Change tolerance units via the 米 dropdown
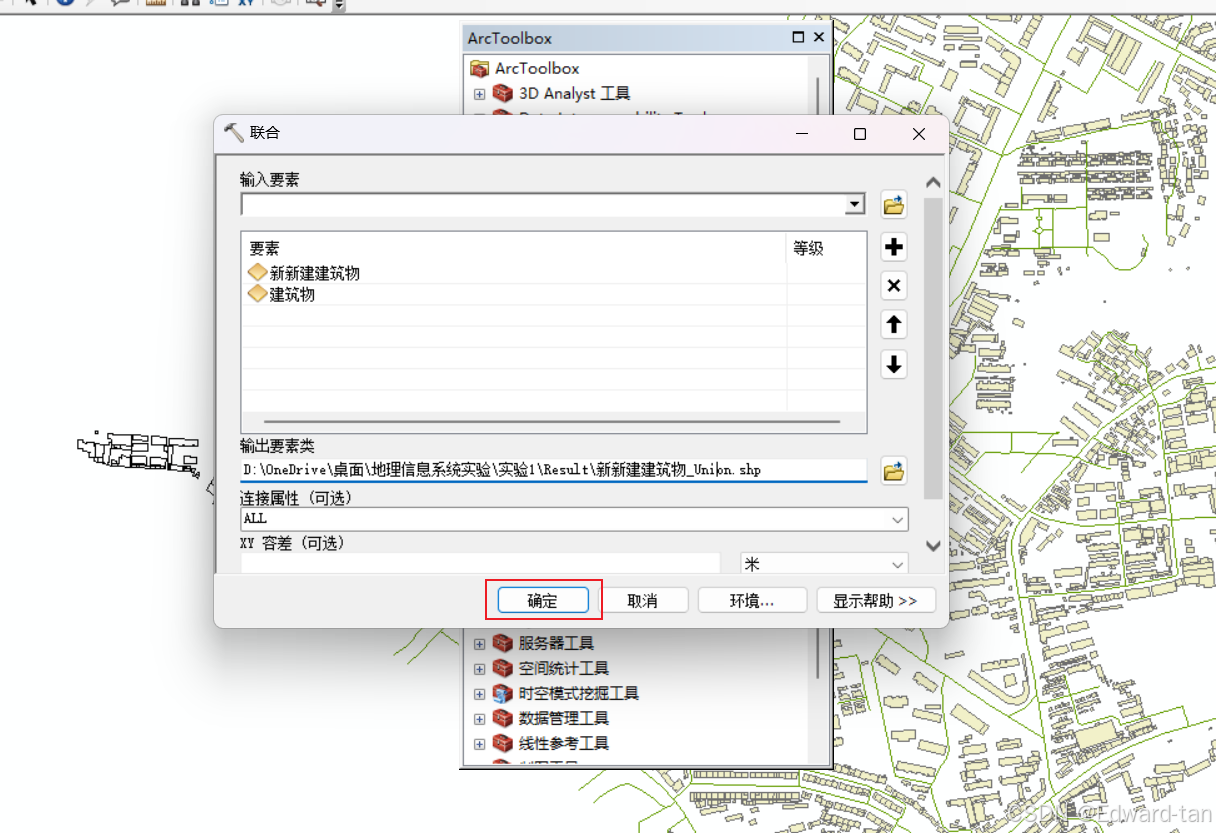 point(897,565)
